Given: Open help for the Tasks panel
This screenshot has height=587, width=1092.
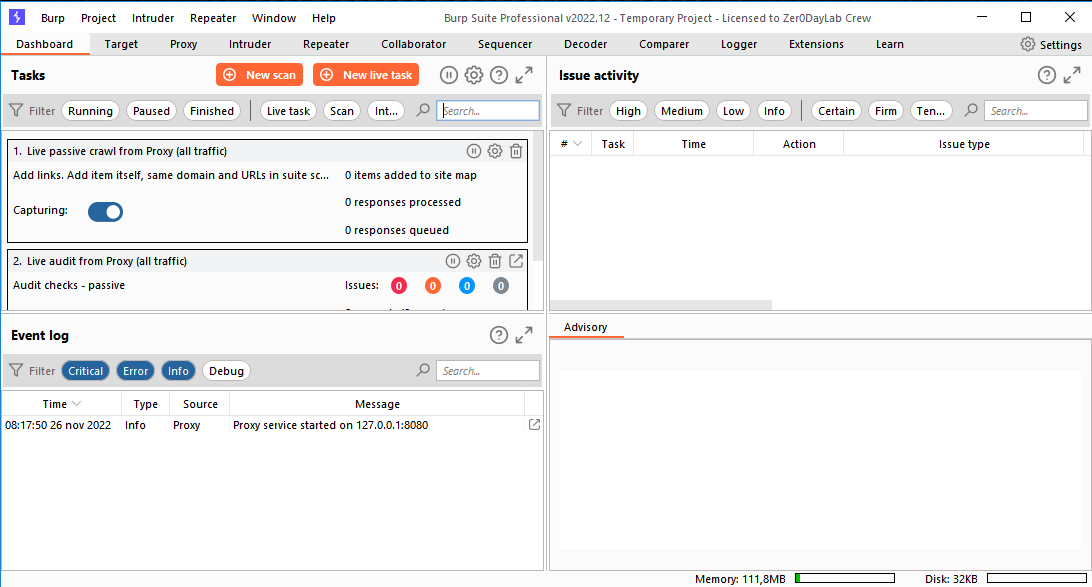Looking at the screenshot, I should [499, 75].
